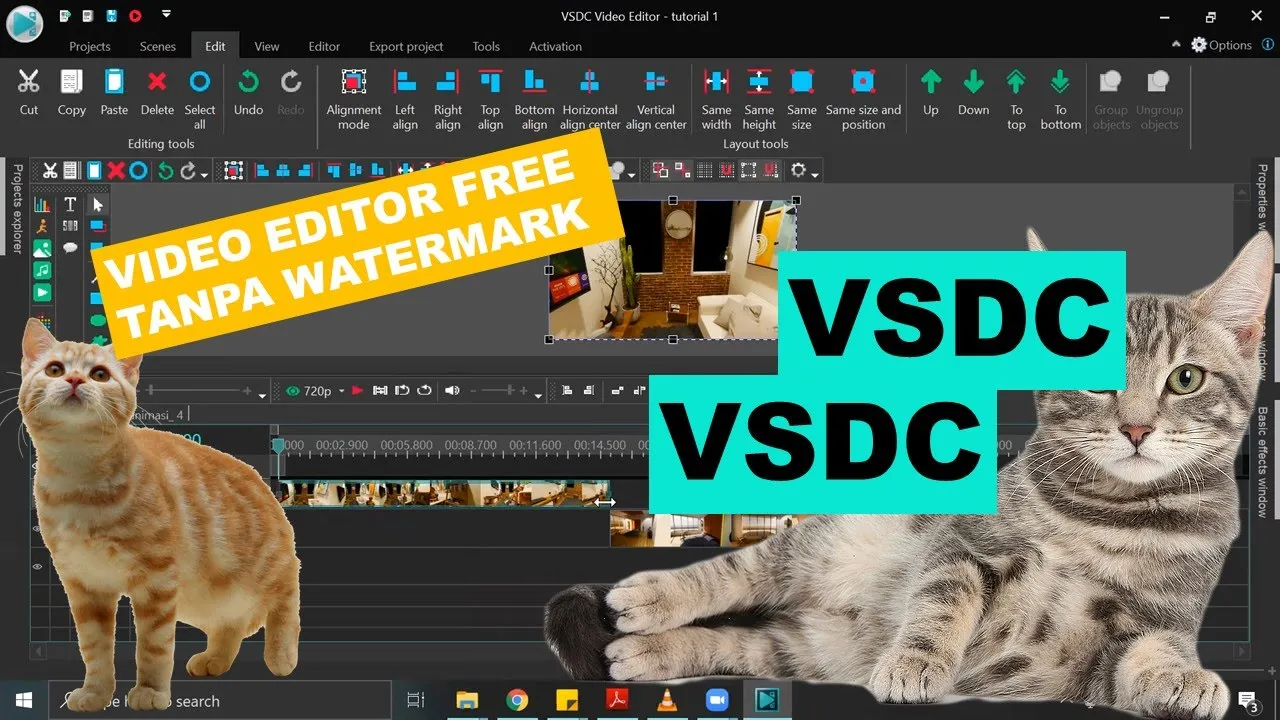Select the first video clip on the timeline
The height and width of the screenshot is (720, 1280).
(445, 493)
